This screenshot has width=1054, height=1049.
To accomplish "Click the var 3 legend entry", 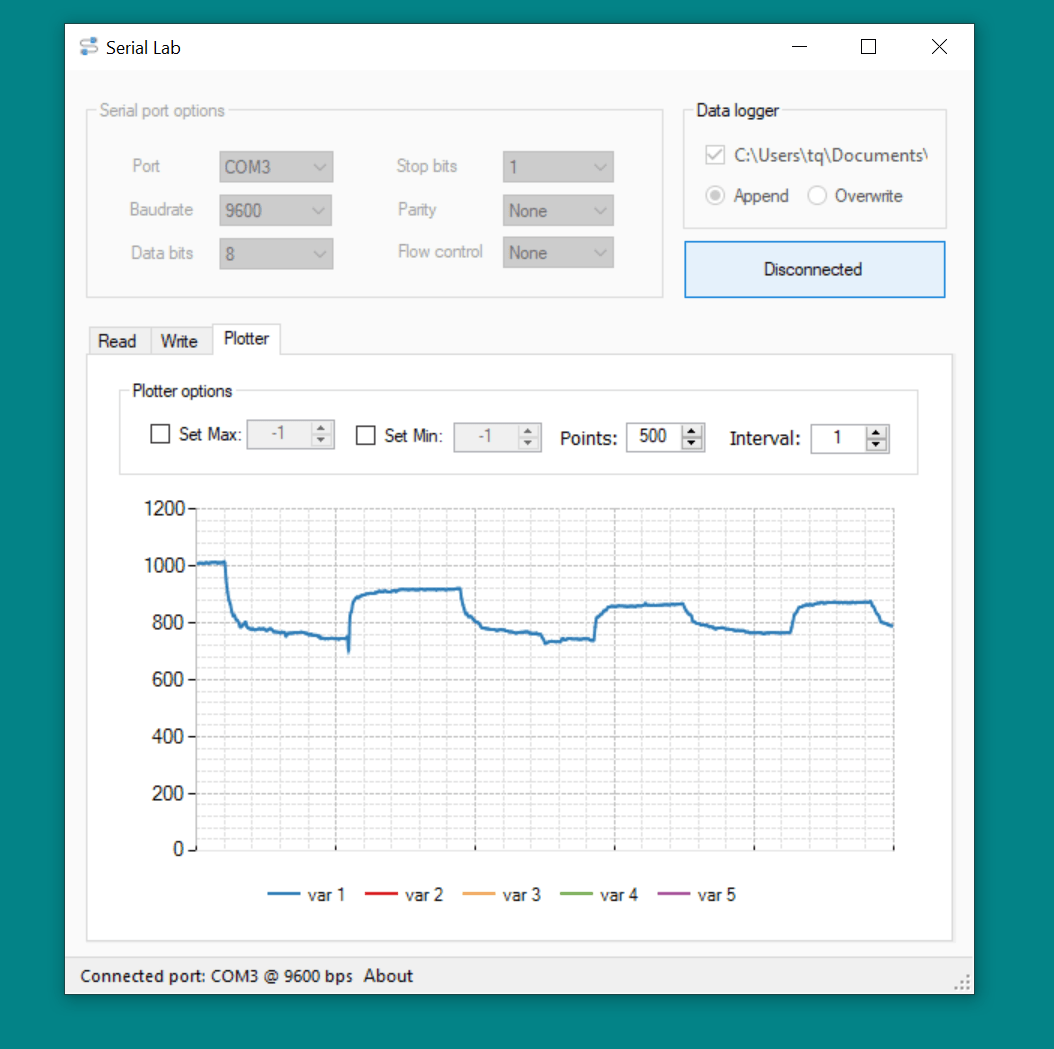I will click(x=501, y=895).
